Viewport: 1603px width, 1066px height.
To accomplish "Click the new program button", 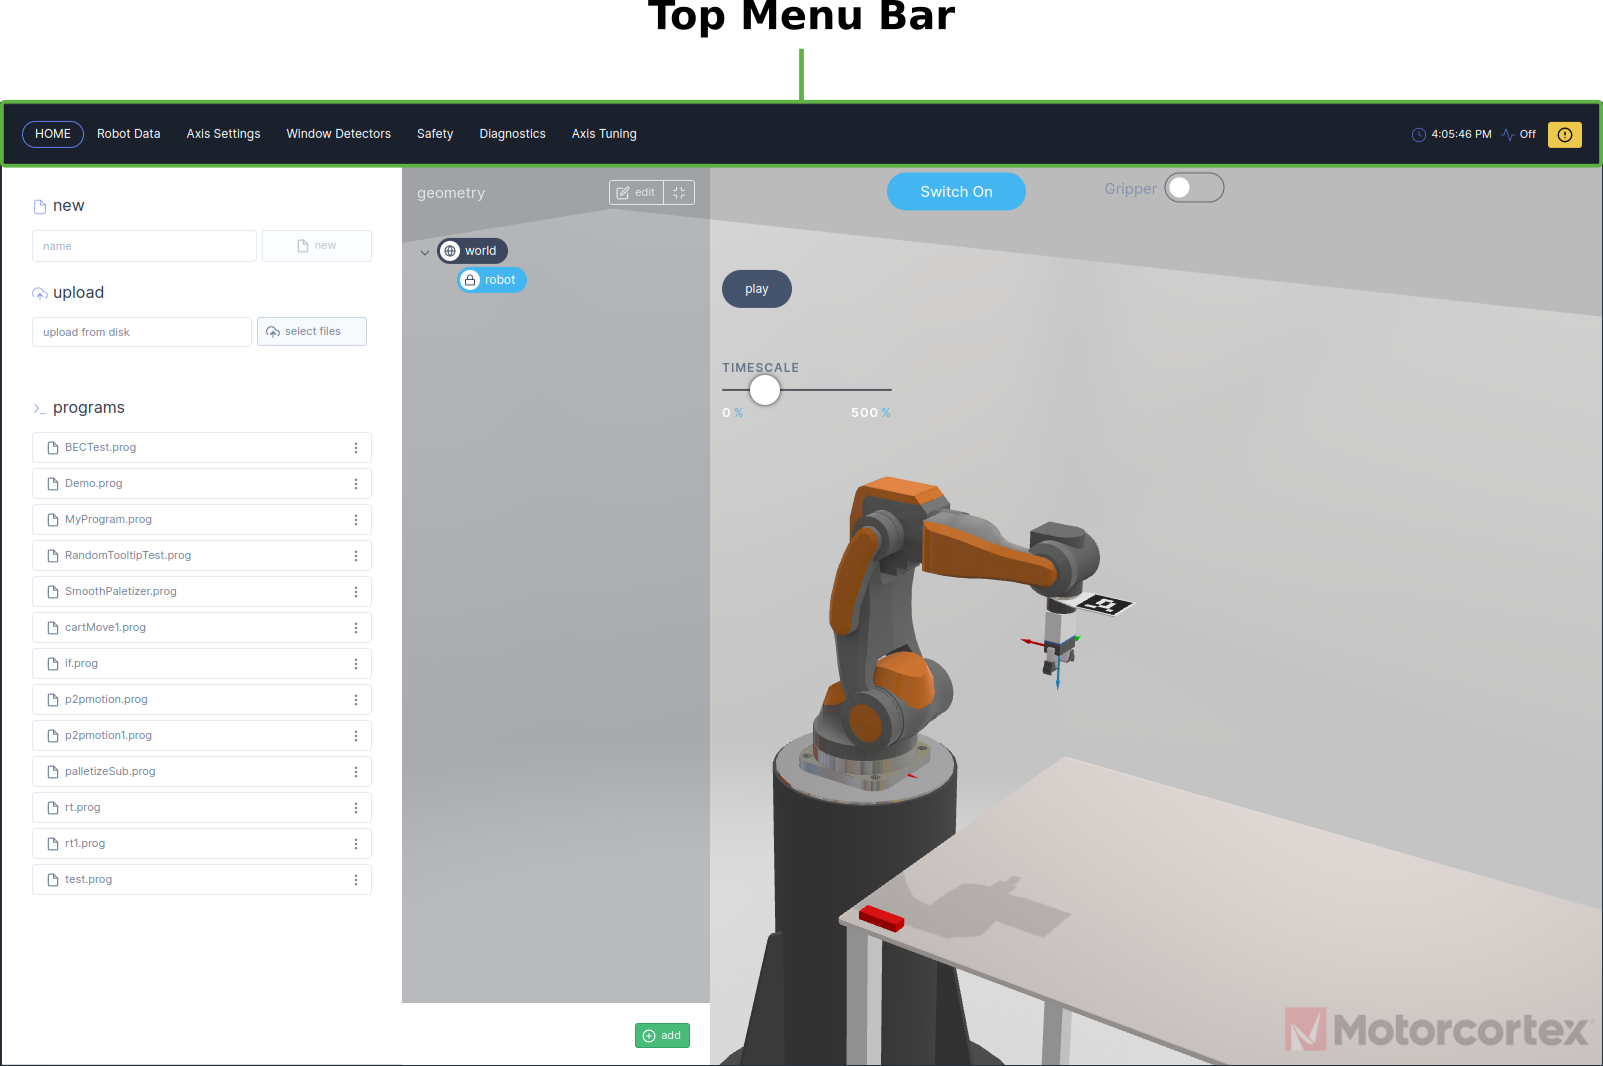I will [x=317, y=246].
